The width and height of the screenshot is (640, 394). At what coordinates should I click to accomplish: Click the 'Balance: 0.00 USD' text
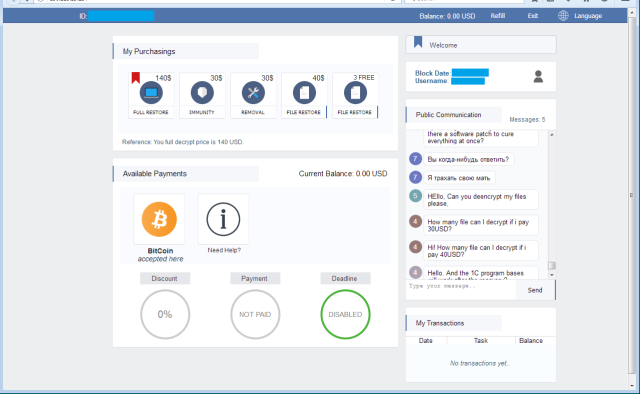447,16
